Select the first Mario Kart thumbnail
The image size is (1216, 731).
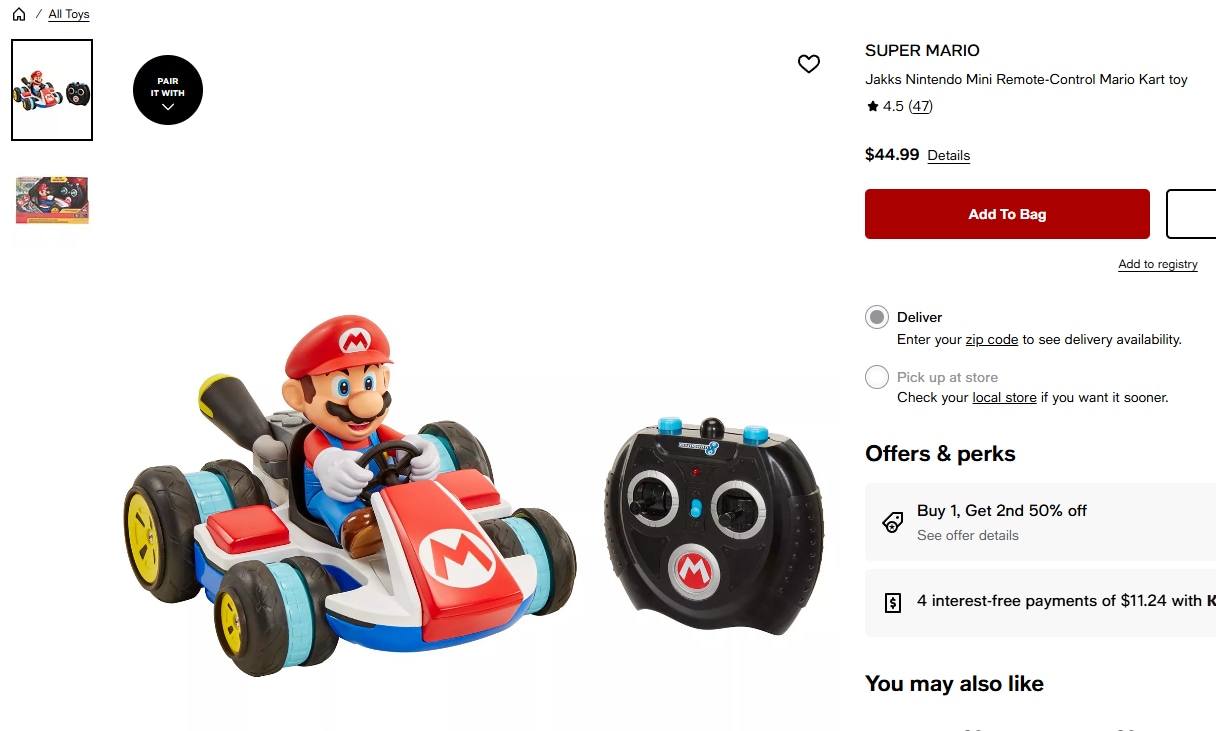52,90
